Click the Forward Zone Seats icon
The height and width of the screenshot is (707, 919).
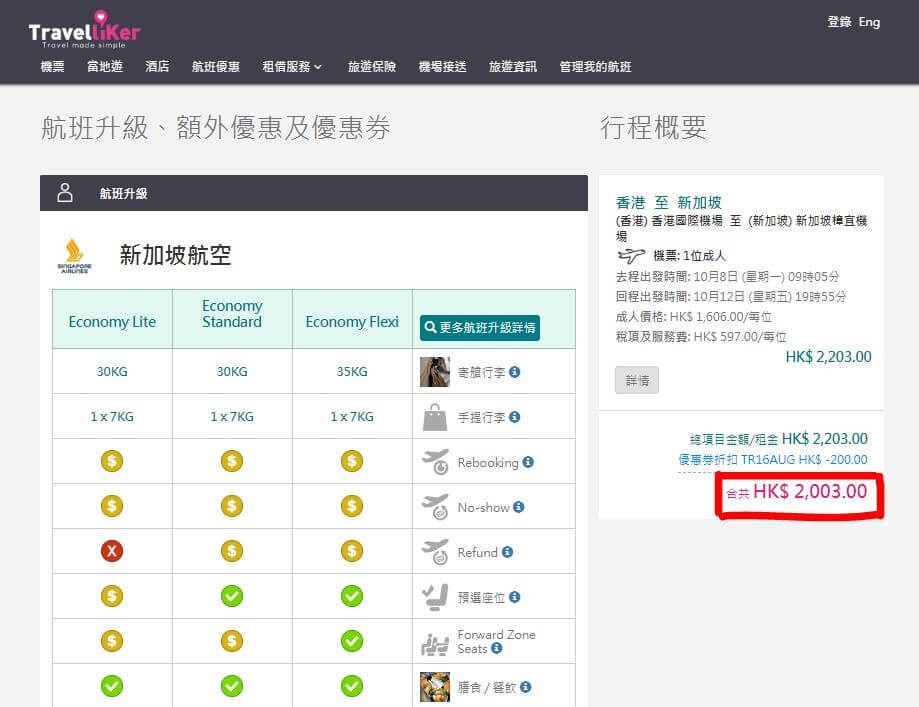coord(435,644)
